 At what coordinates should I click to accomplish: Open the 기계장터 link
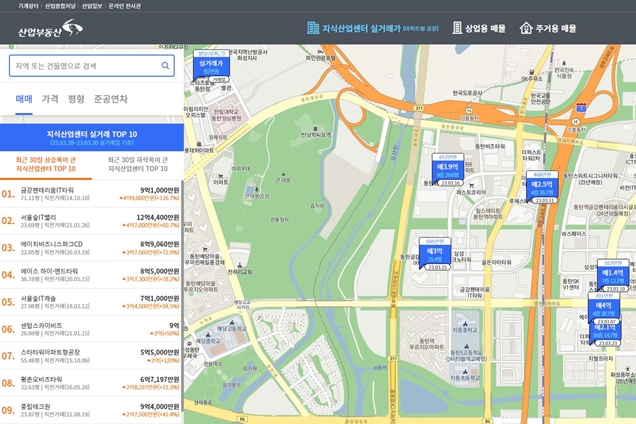(x=28, y=6)
